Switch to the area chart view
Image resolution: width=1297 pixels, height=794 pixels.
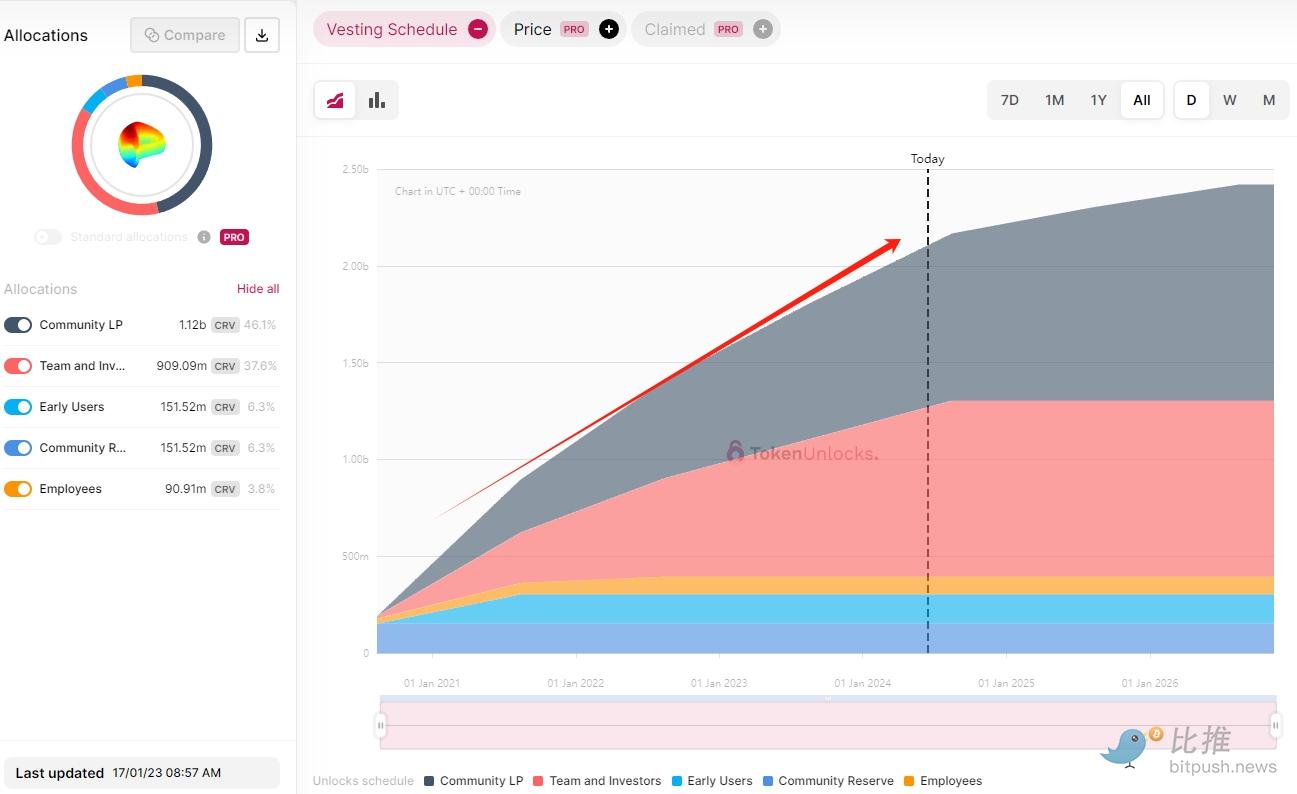(x=335, y=100)
